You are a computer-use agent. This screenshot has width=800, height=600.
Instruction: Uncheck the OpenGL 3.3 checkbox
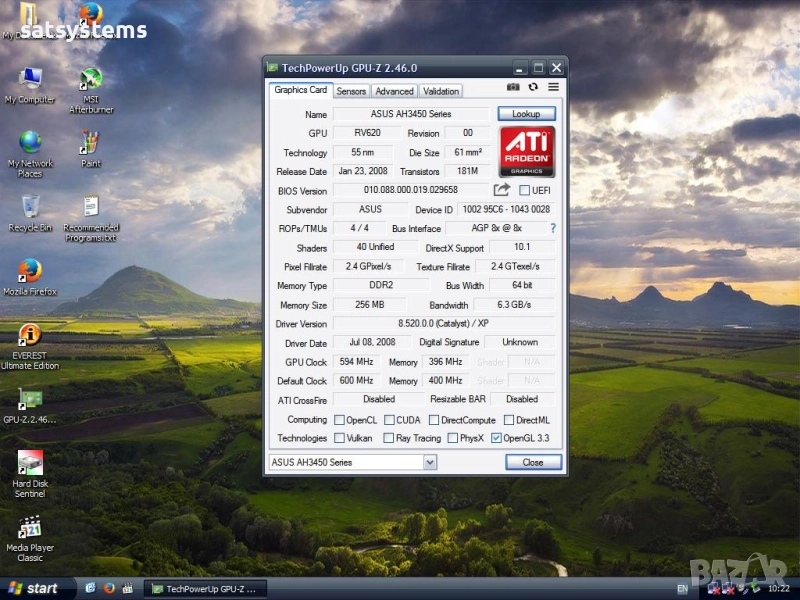497,438
